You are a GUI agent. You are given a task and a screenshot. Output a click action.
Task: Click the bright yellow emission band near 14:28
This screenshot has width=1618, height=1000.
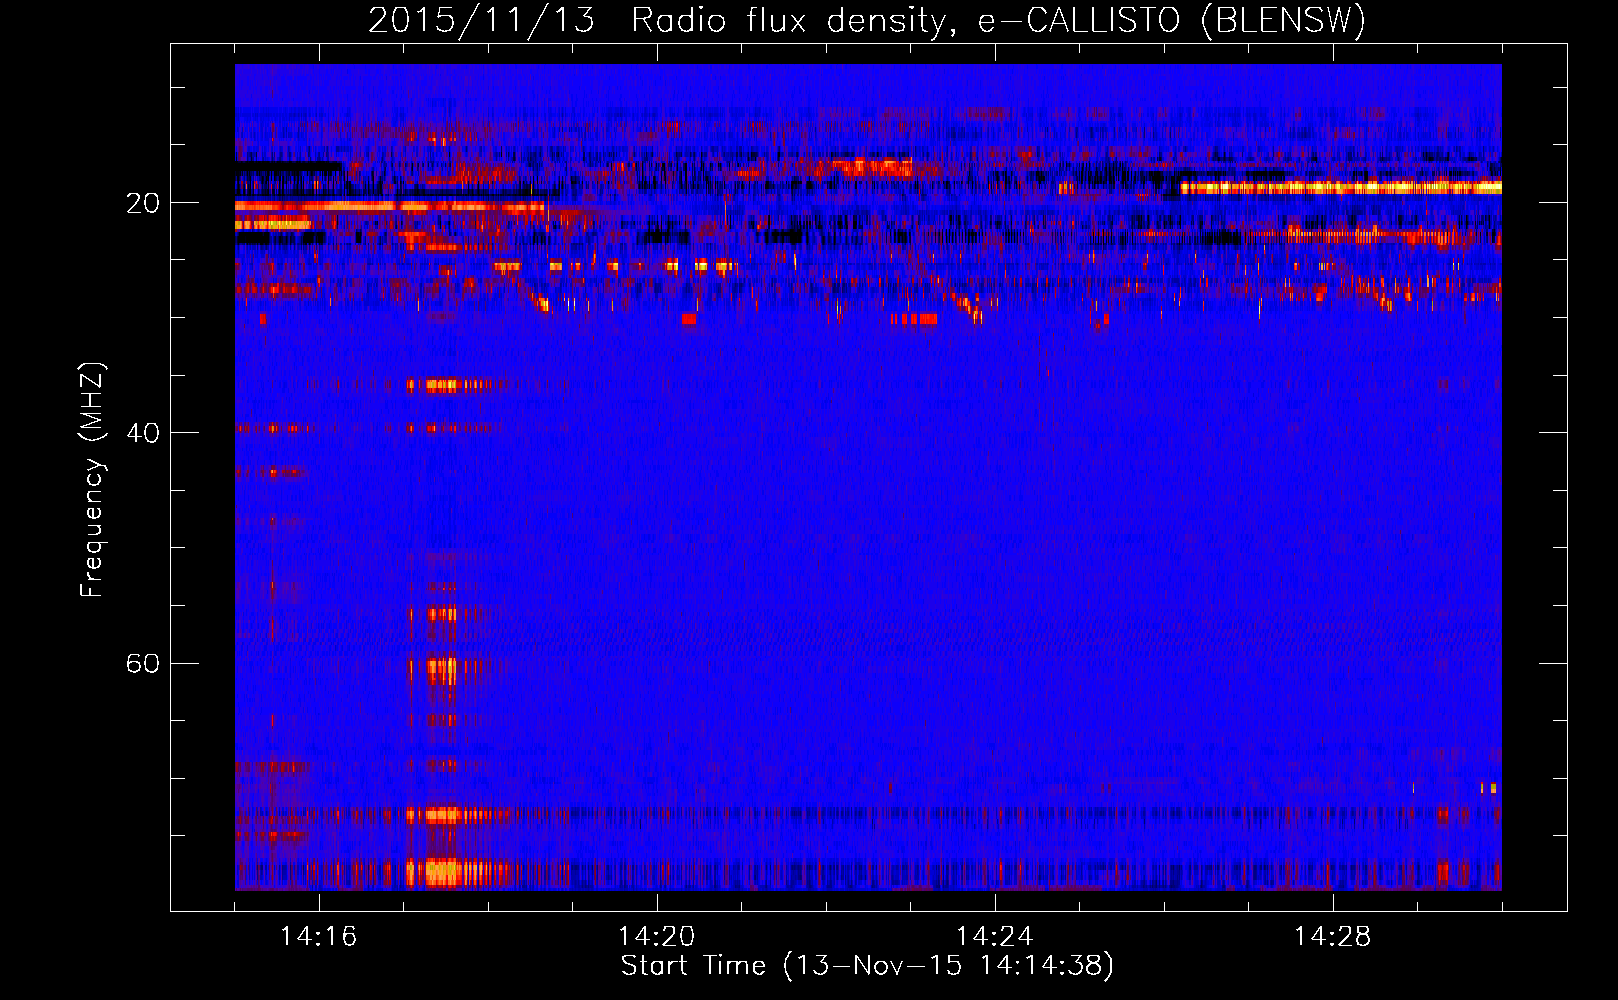(1340, 187)
